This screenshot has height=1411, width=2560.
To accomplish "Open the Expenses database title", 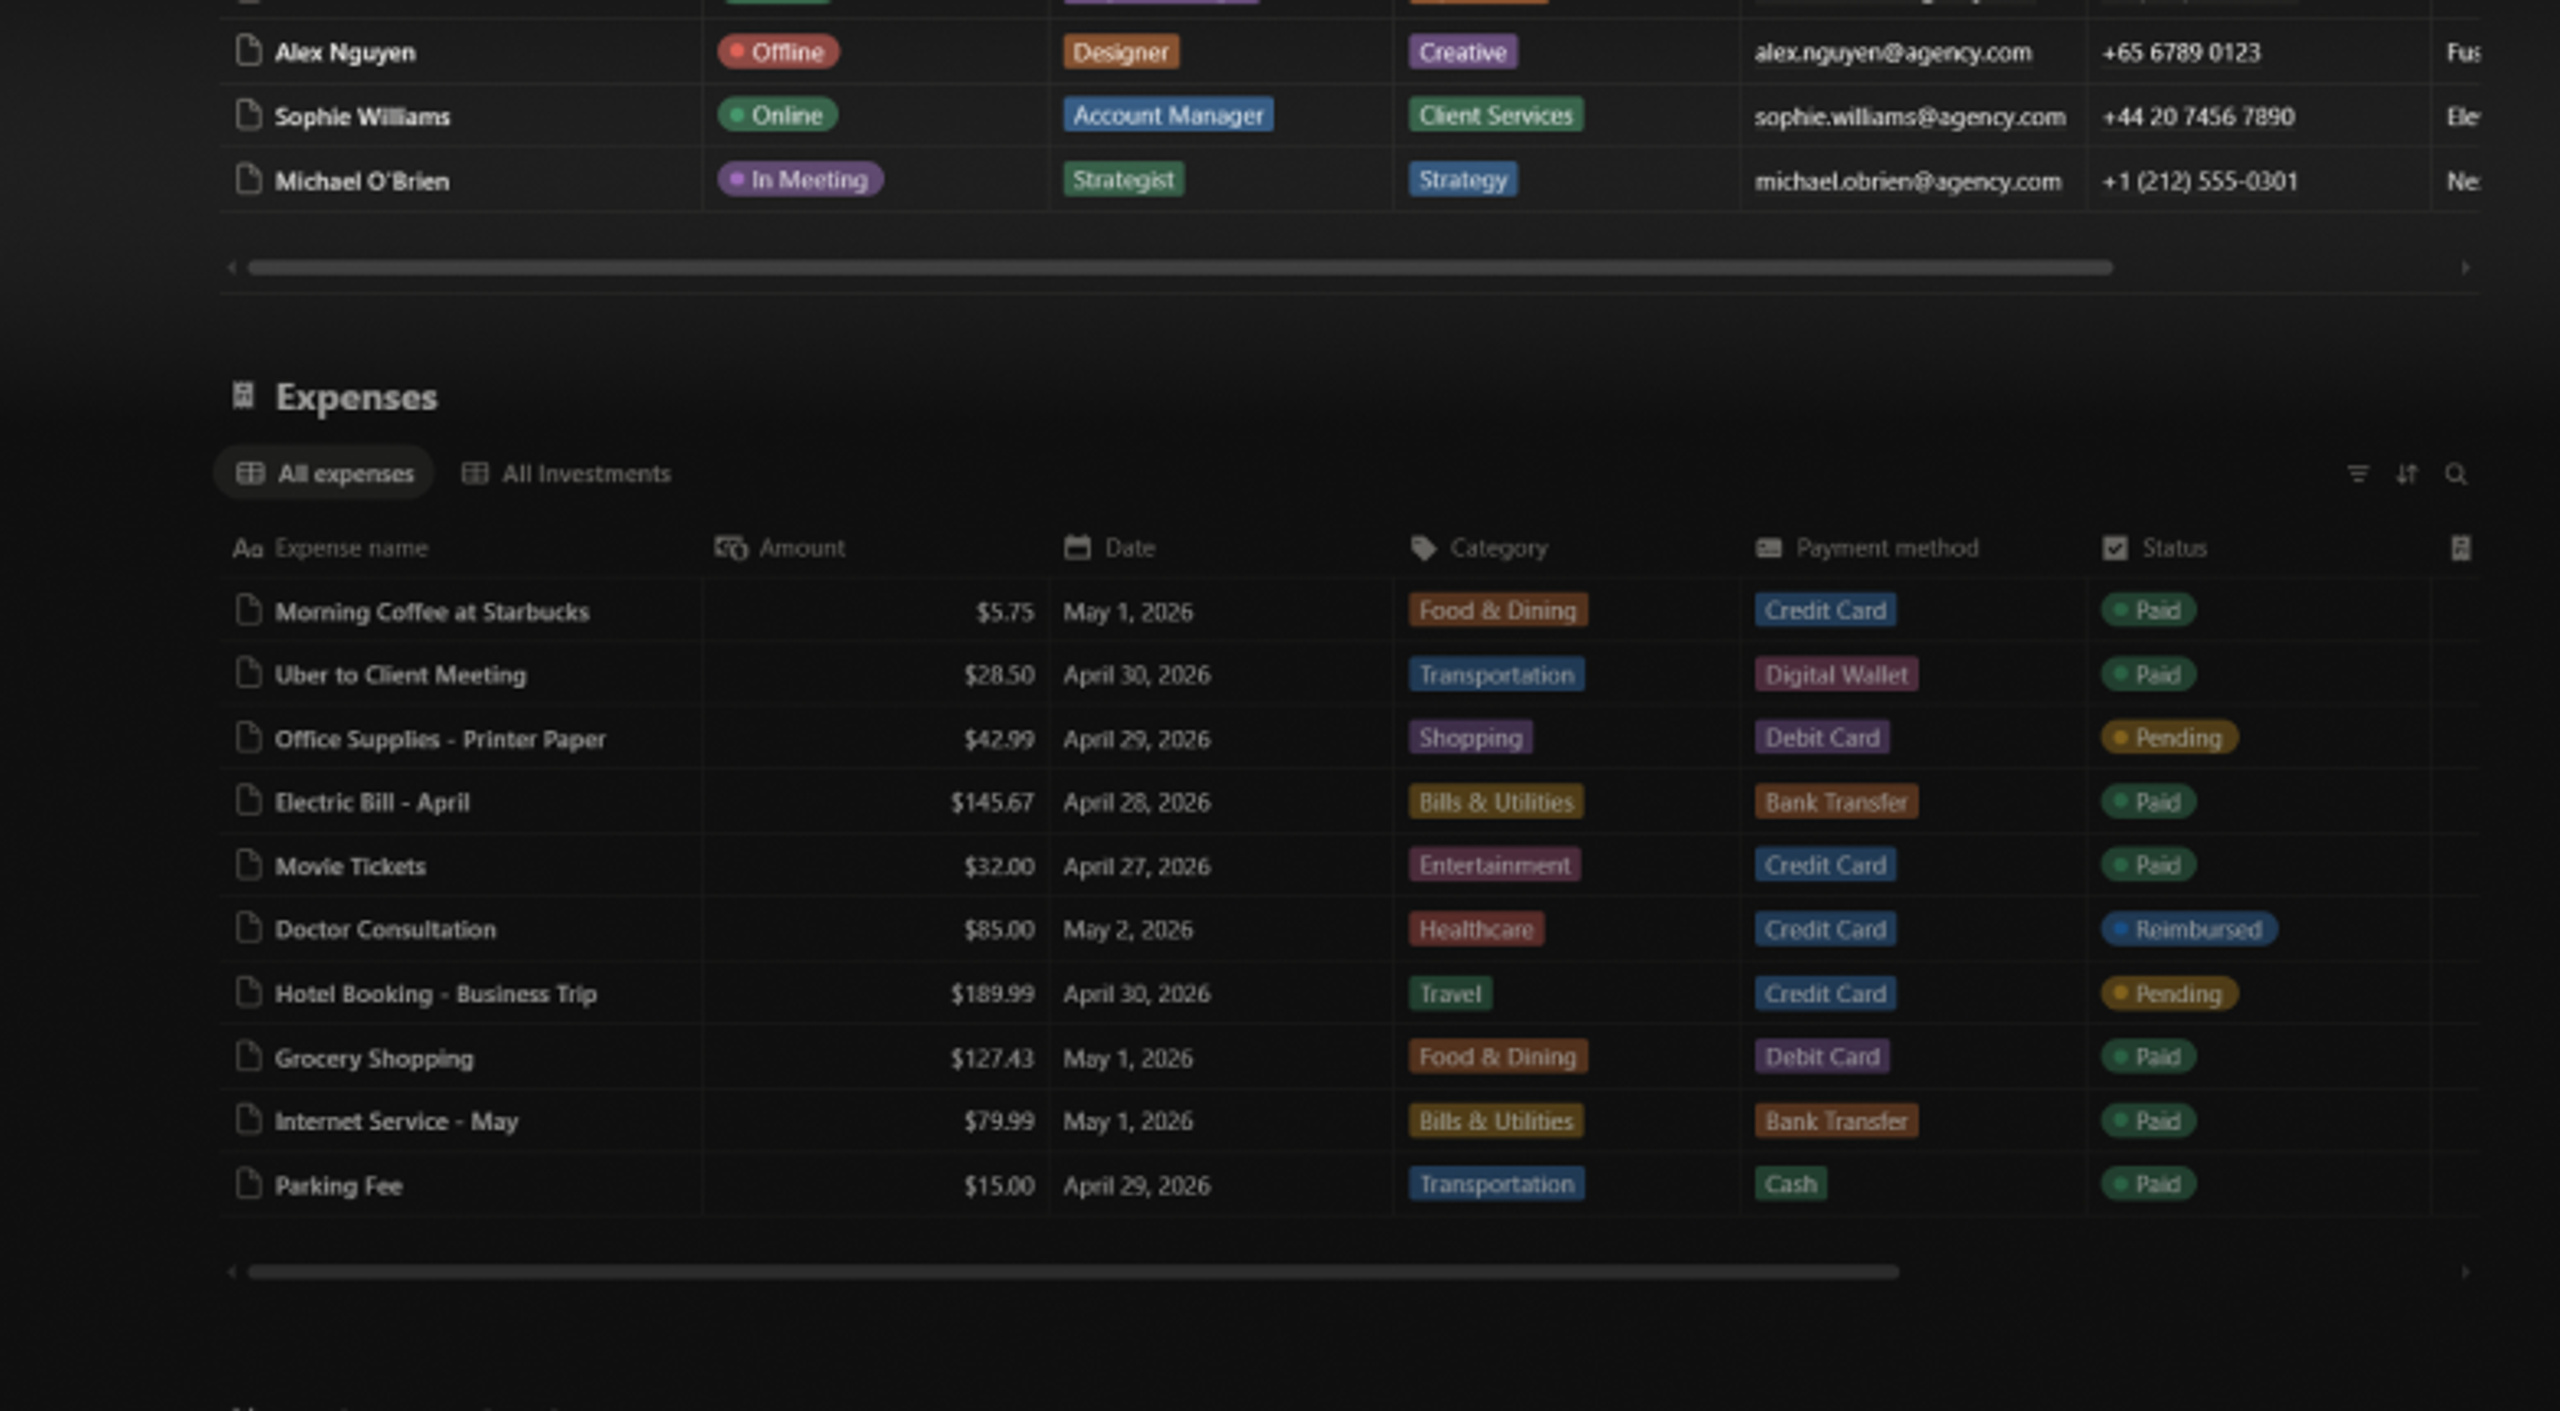I will (356, 397).
